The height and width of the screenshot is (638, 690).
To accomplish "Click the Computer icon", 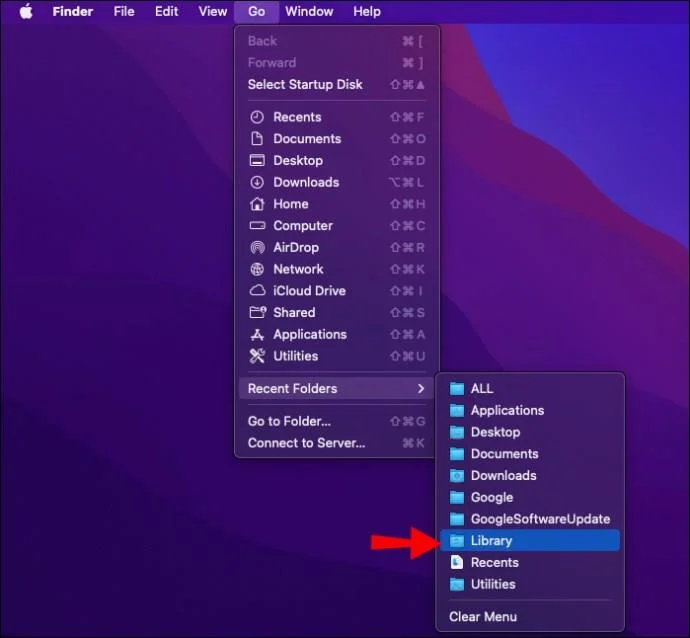I will click(257, 226).
